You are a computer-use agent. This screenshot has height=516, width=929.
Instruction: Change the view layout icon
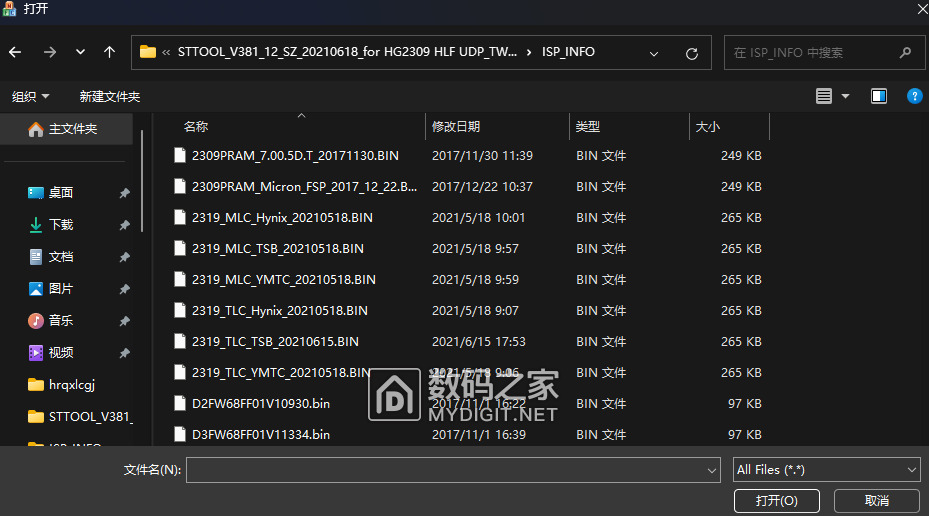click(824, 96)
